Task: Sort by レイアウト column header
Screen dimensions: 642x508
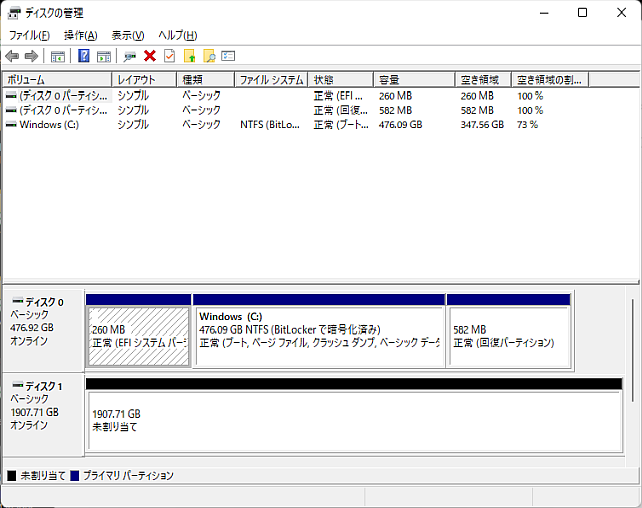Action: tap(144, 80)
